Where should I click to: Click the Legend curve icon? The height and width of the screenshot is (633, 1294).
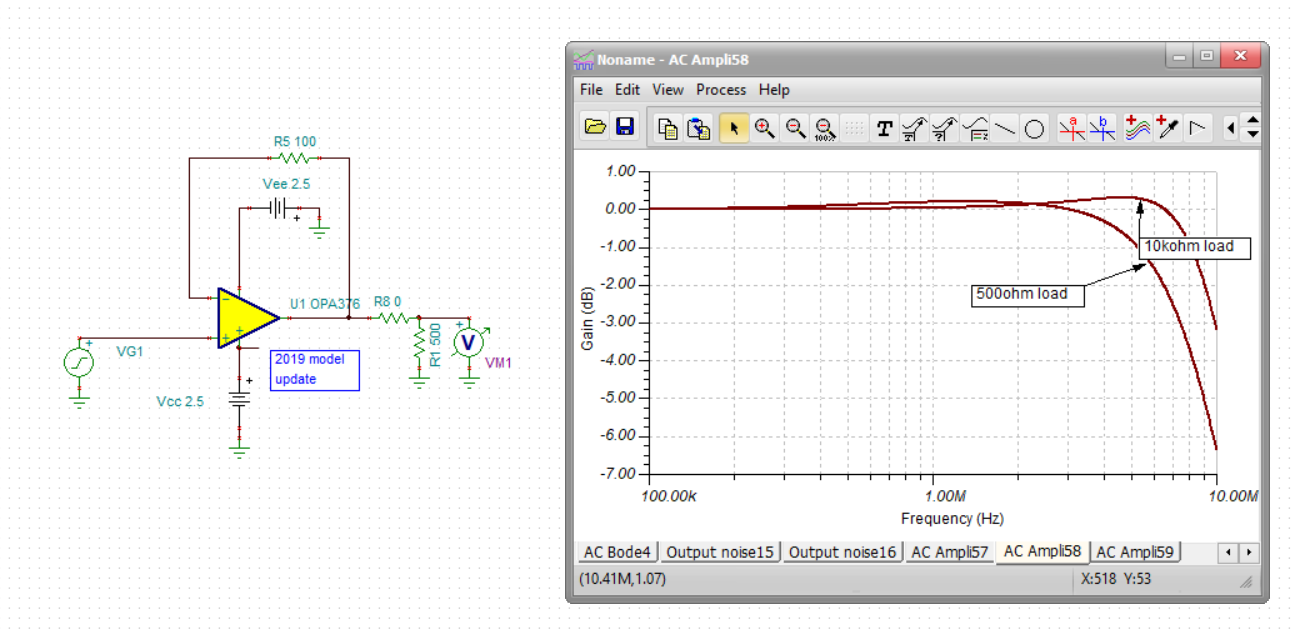(x=975, y=128)
